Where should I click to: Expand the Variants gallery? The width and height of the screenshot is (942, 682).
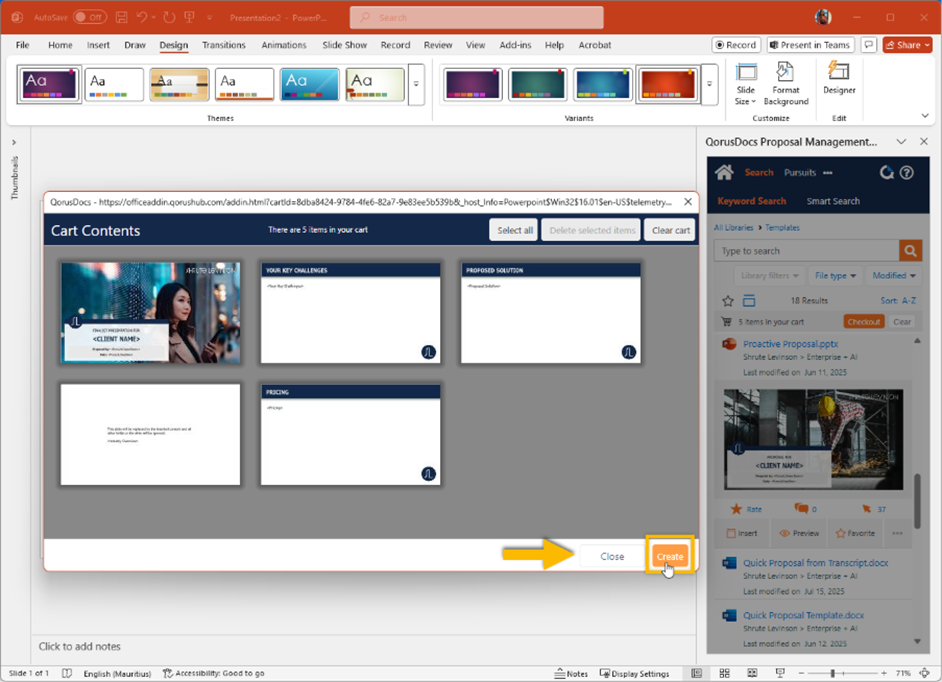click(x=710, y=84)
